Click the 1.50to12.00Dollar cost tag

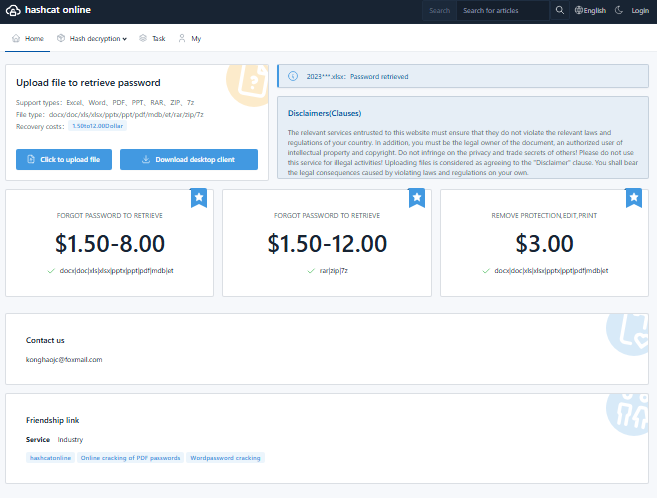98,126
